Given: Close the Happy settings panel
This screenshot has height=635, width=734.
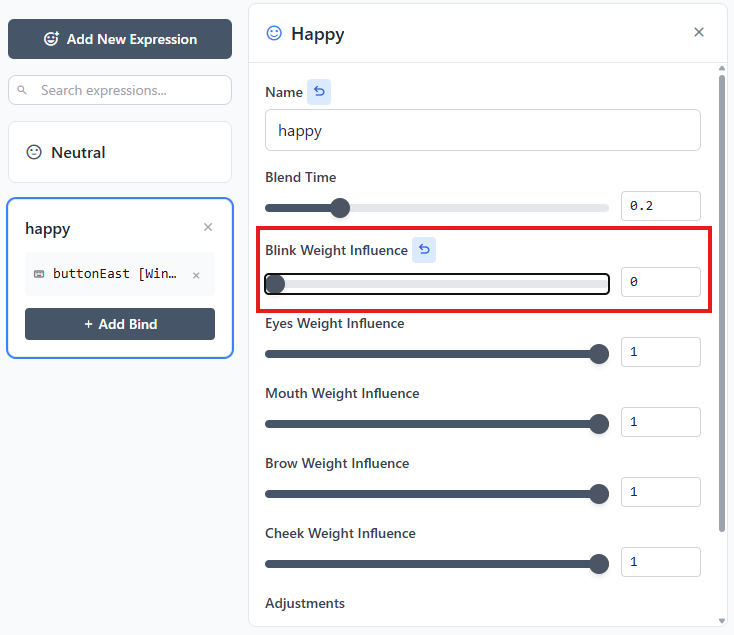Looking at the screenshot, I should pos(699,32).
